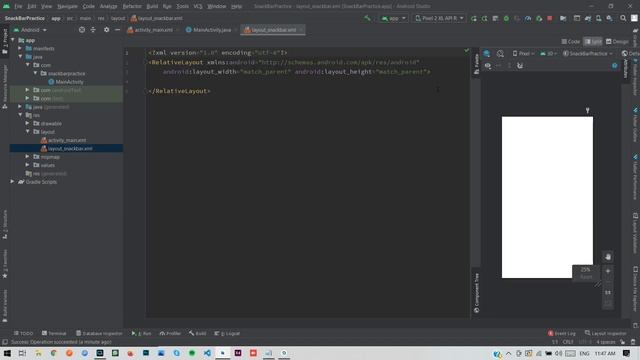Click the Pan hand icon in preview
640x360 pixels.
click(608, 257)
